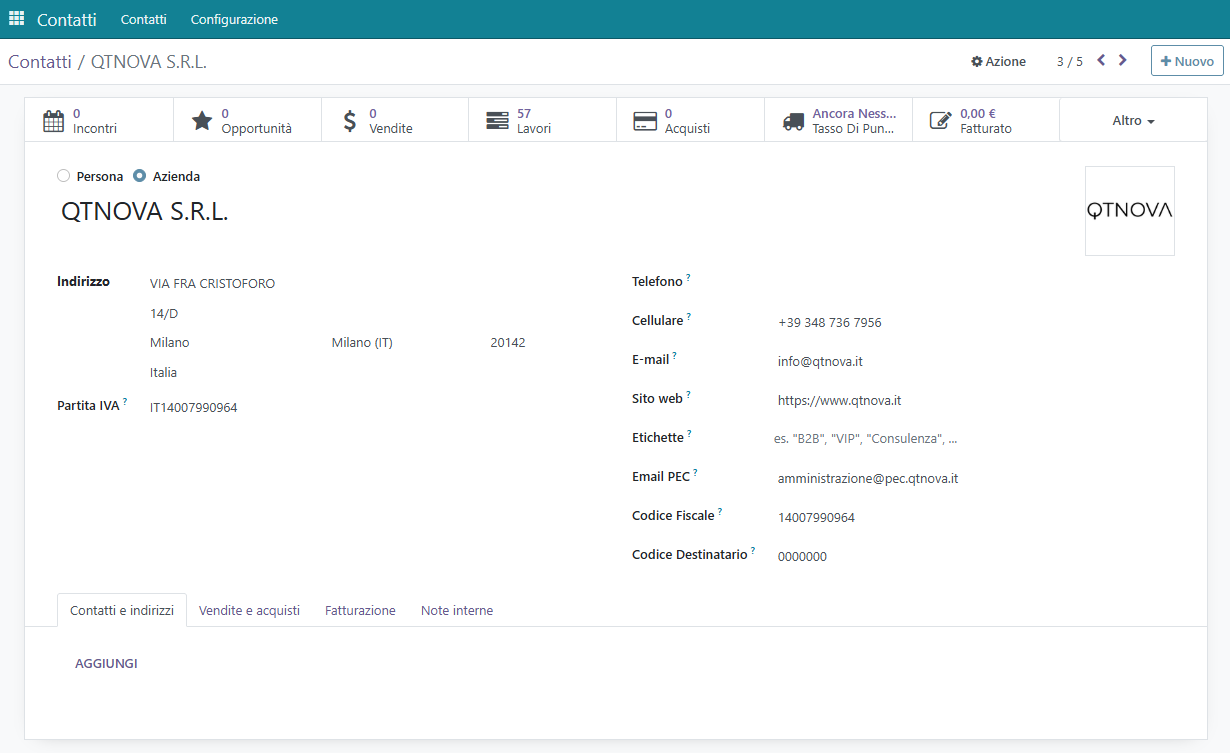Click the Nuovo button
The width and height of the screenshot is (1230, 753).
point(1187,61)
